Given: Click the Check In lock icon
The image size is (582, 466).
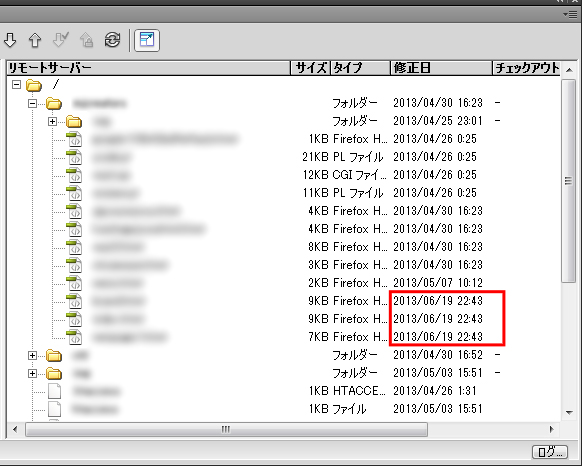Looking at the screenshot, I should (86, 40).
